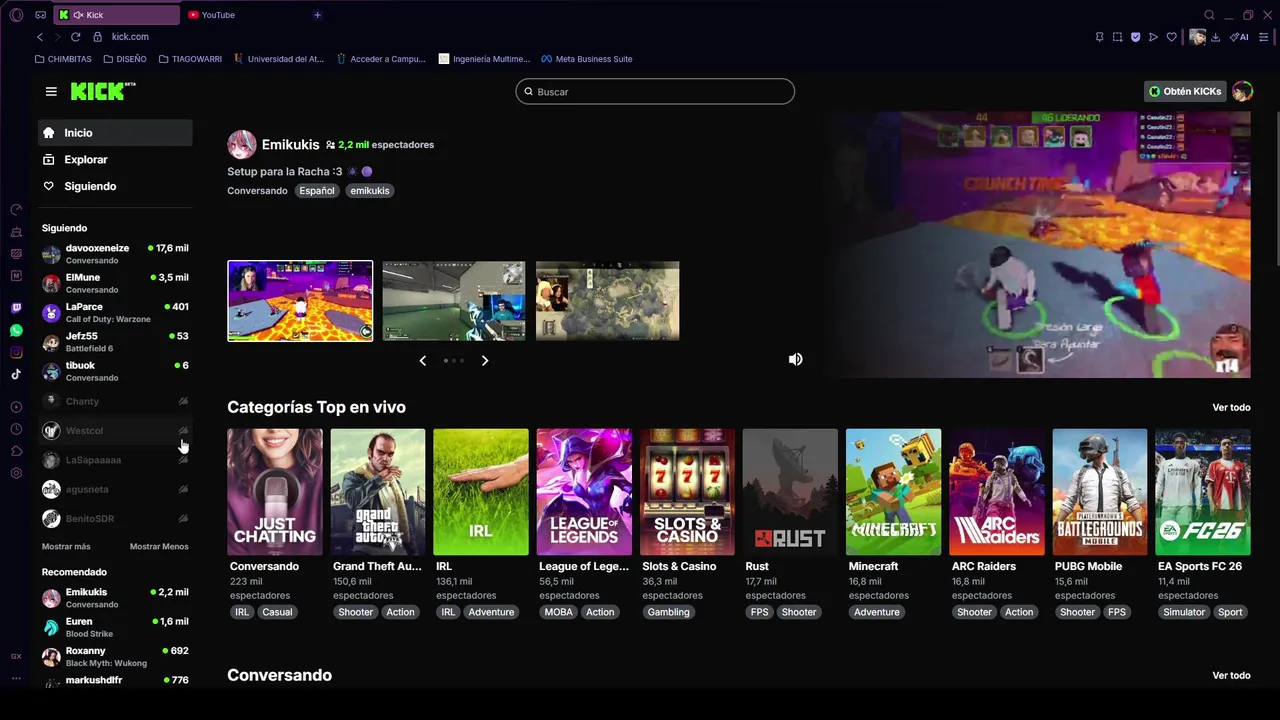Click the Gambling tag under Slots & Casino

(669, 612)
